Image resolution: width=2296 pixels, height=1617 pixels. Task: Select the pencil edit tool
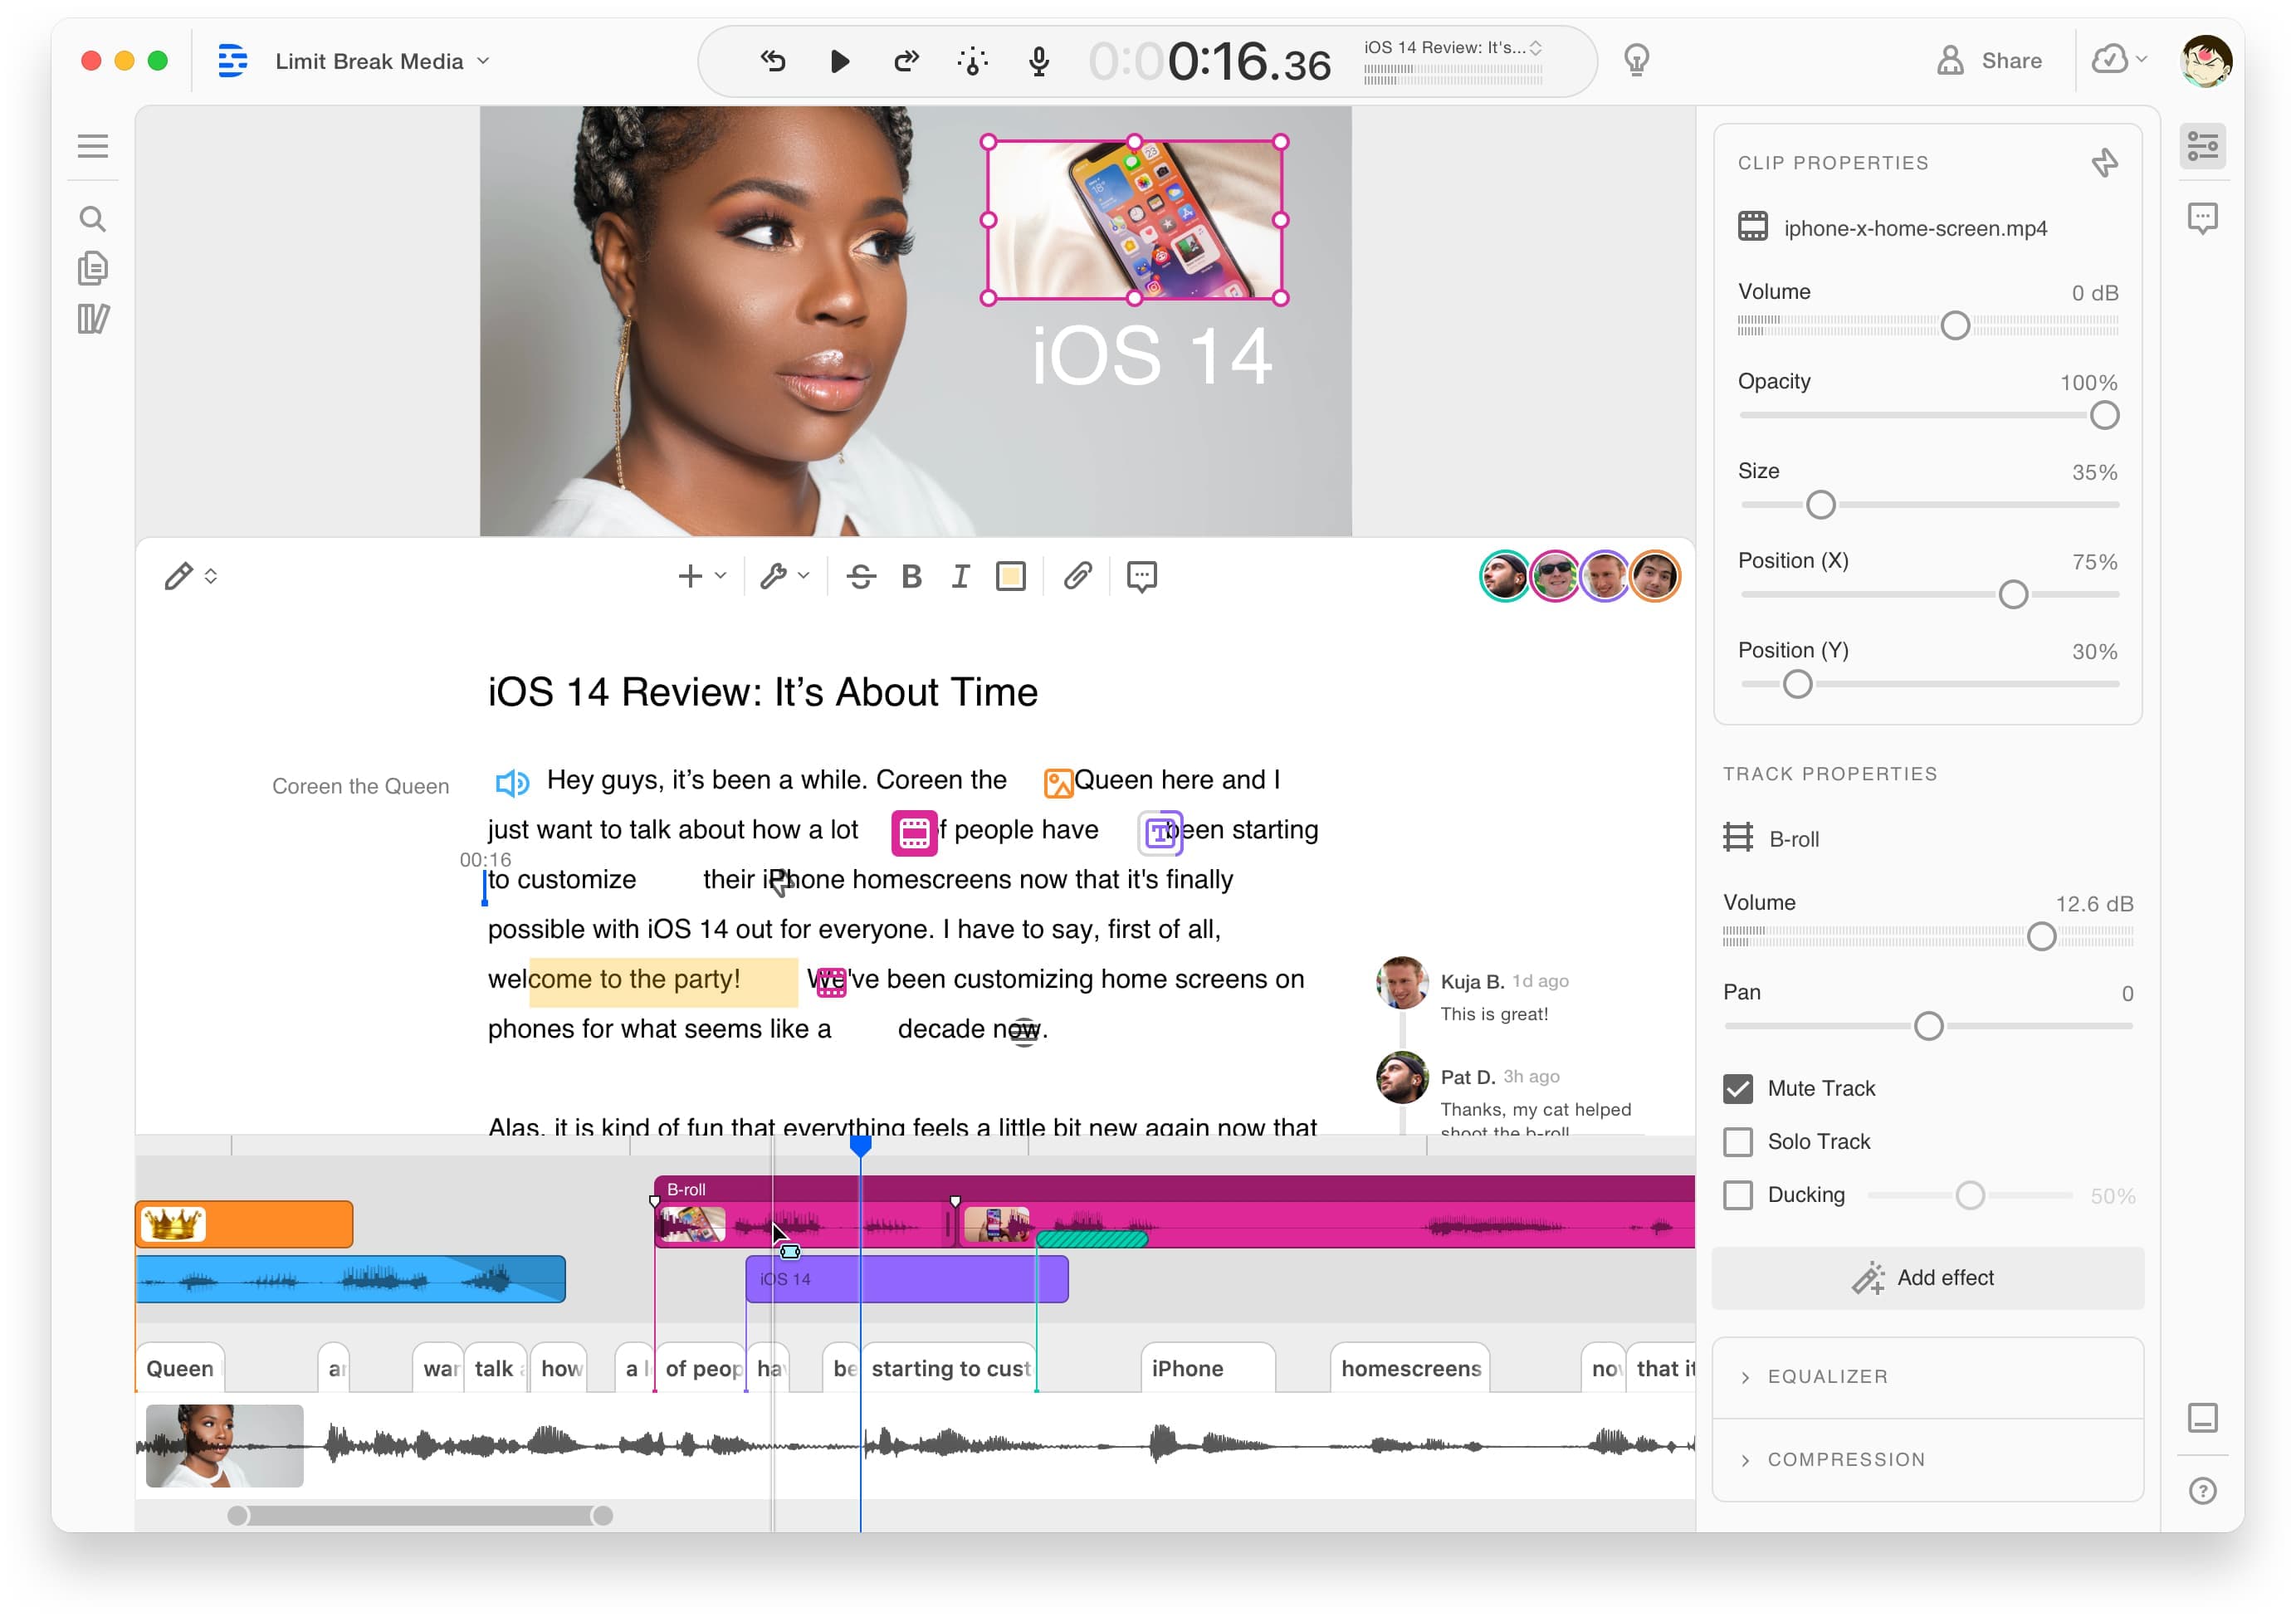point(177,576)
